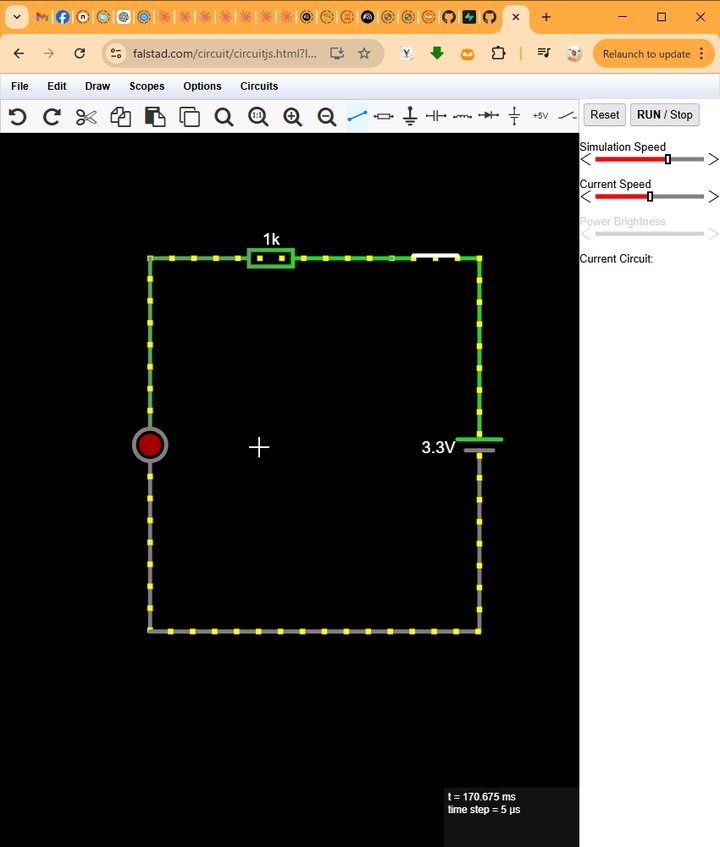
Task: Open the media control icon
Action: [x=544, y=53]
